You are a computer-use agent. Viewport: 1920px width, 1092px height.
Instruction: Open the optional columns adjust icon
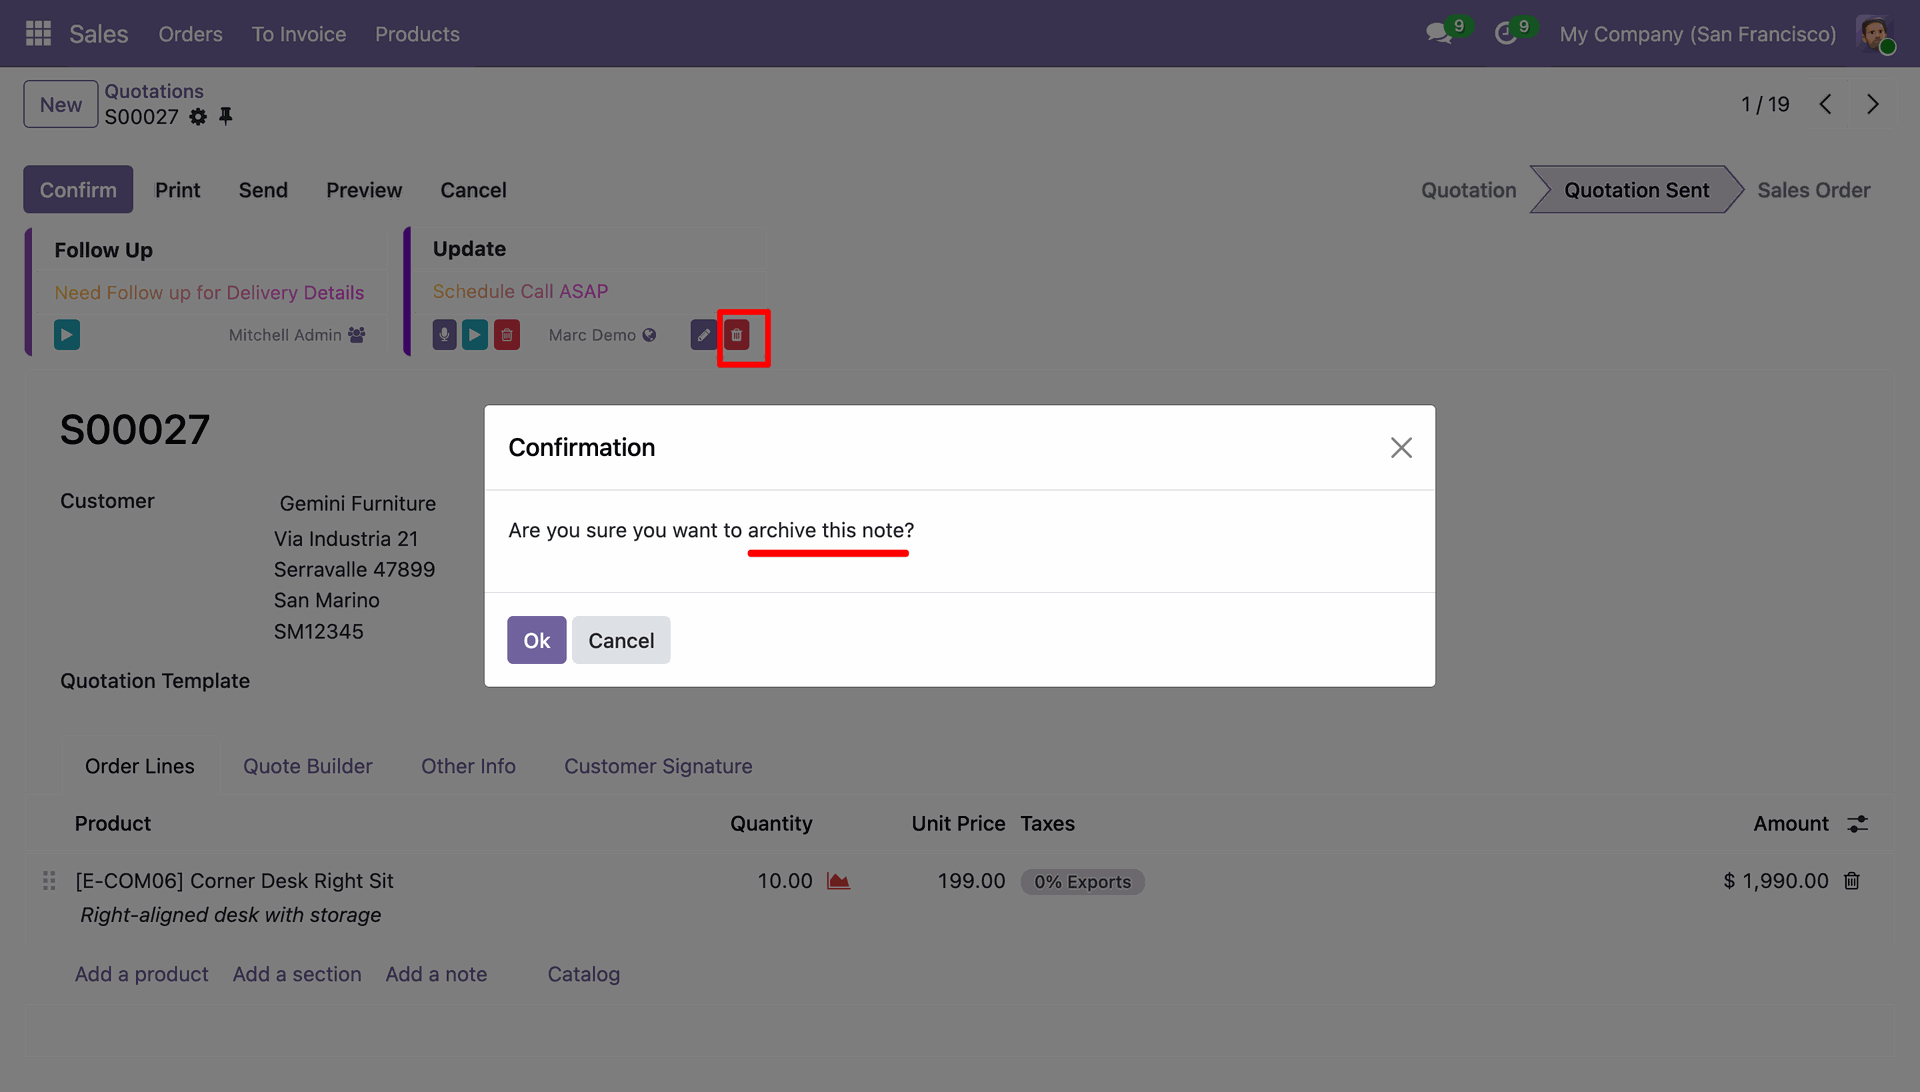pyautogui.click(x=1857, y=824)
